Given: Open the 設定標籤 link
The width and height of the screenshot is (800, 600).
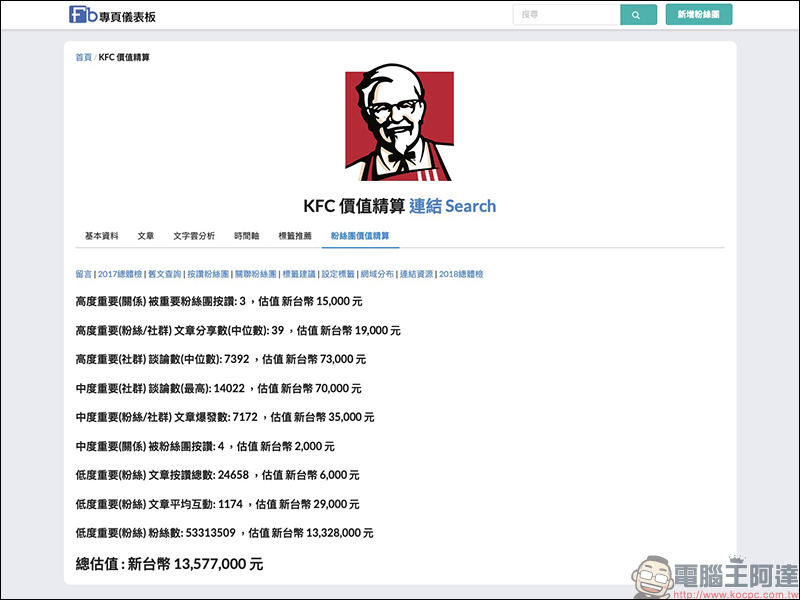Looking at the screenshot, I should pyautogui.click(x=338, y=274).
